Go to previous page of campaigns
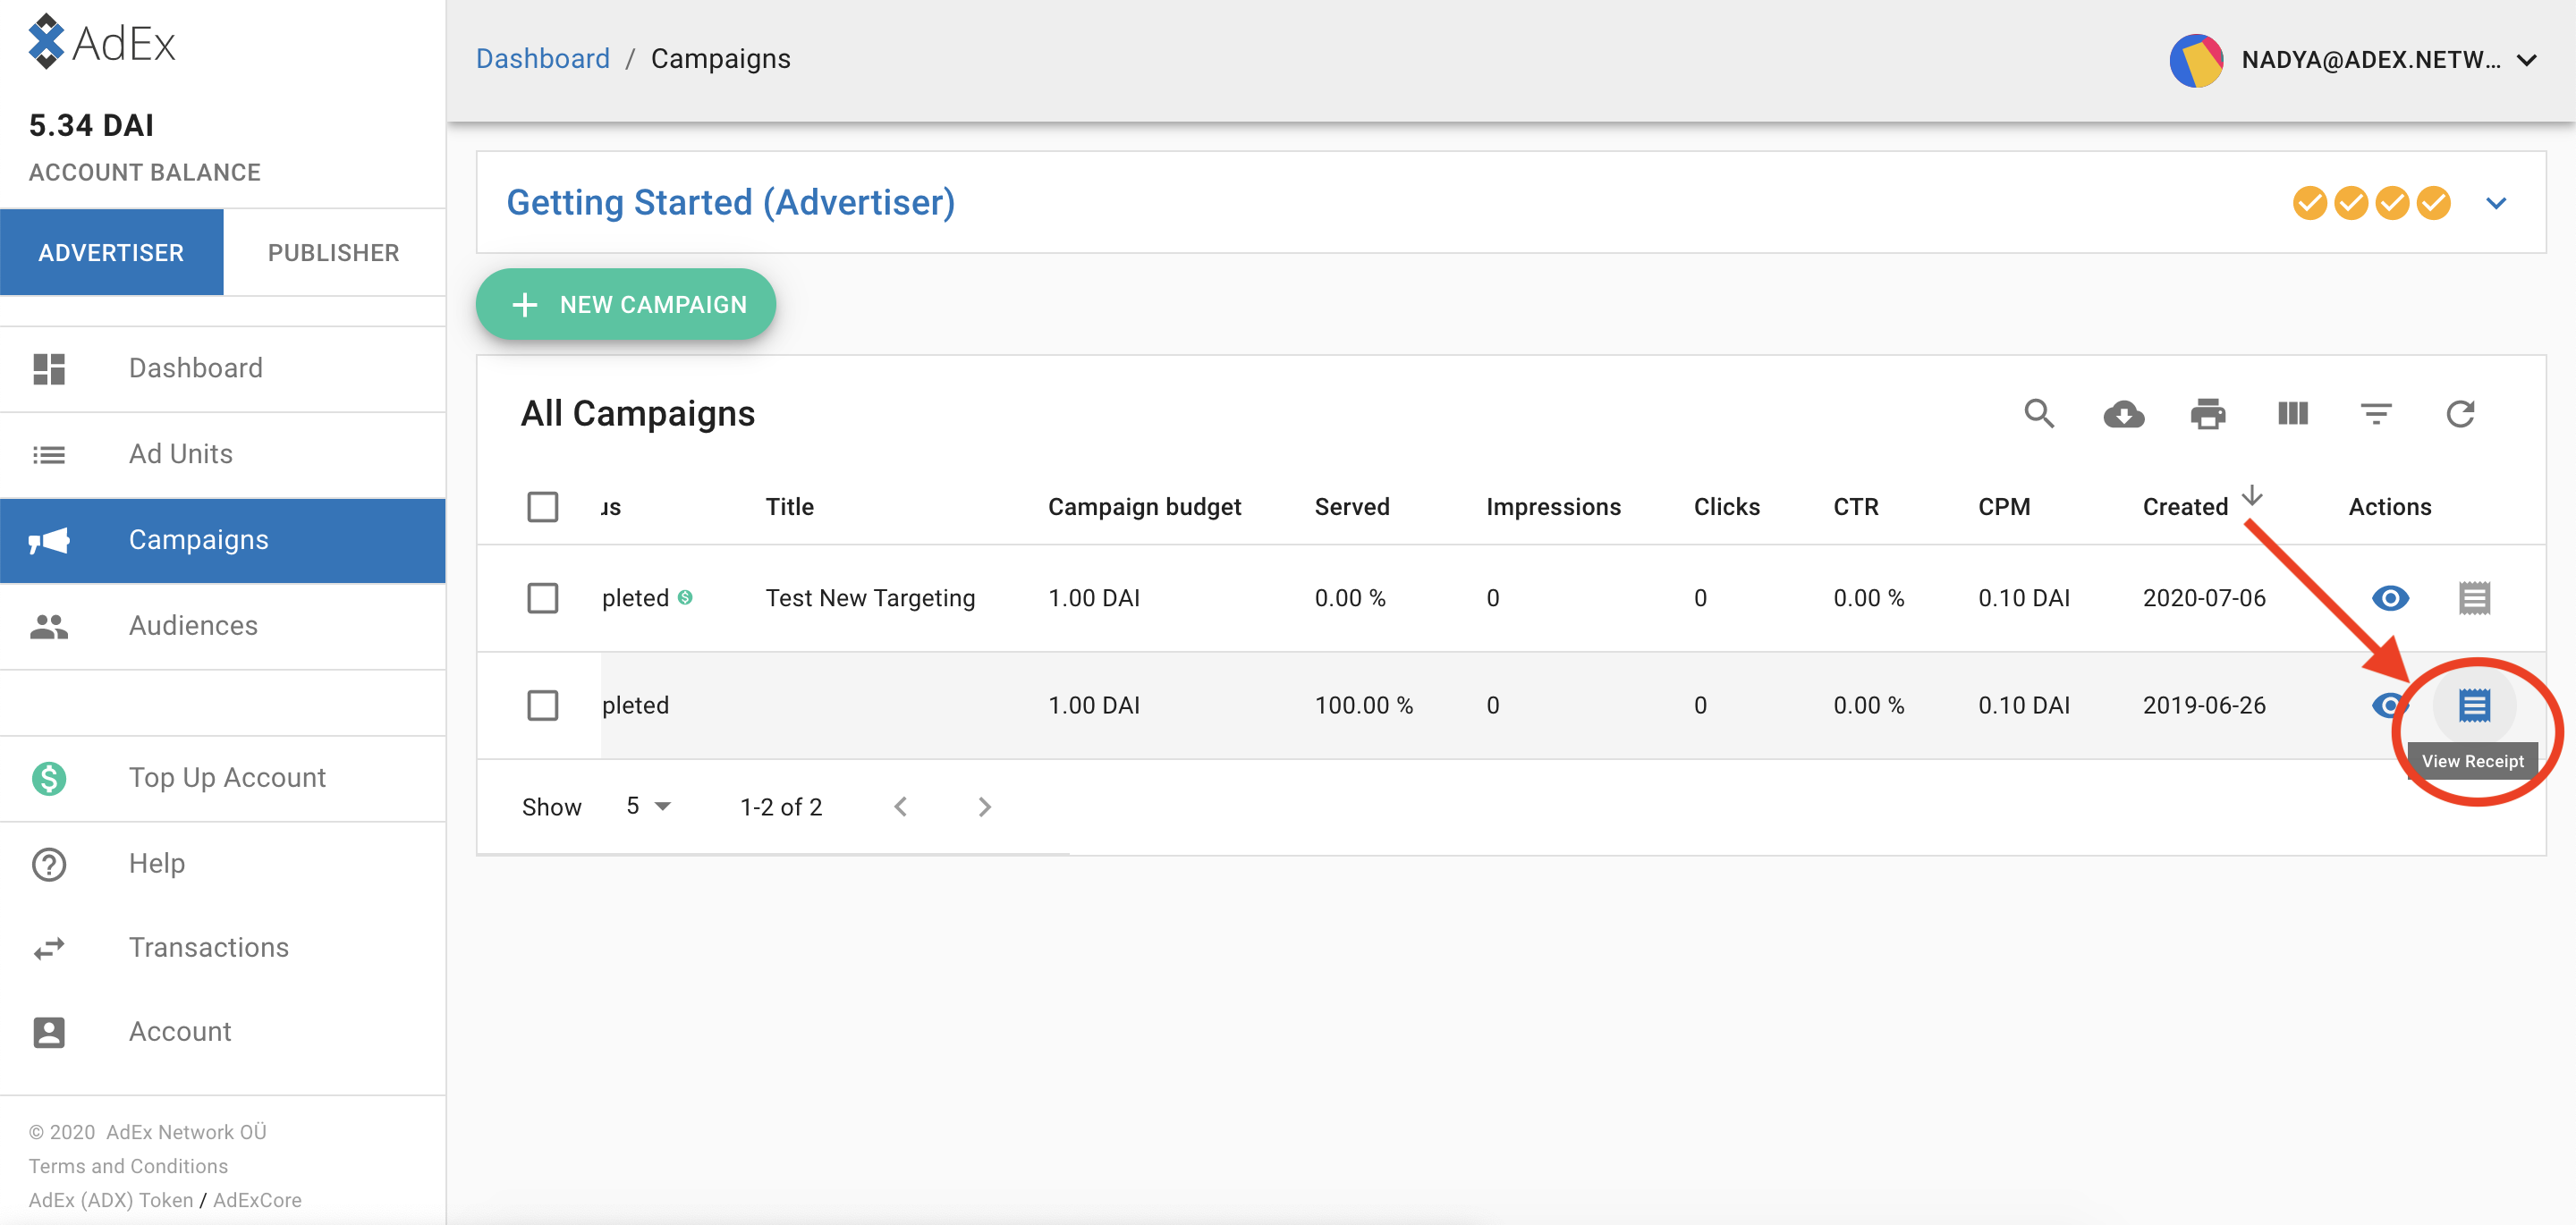 (x=900, y=806)
